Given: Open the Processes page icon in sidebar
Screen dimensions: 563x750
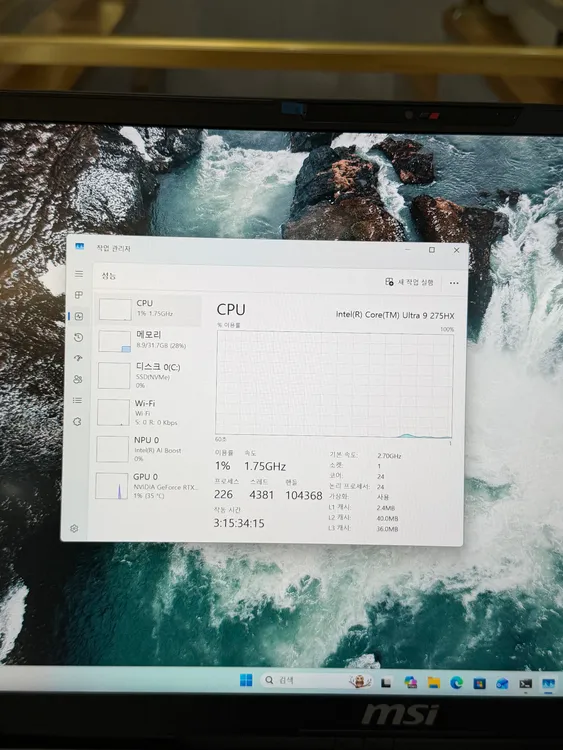Looking at the screenshot, I should point(79,295).
